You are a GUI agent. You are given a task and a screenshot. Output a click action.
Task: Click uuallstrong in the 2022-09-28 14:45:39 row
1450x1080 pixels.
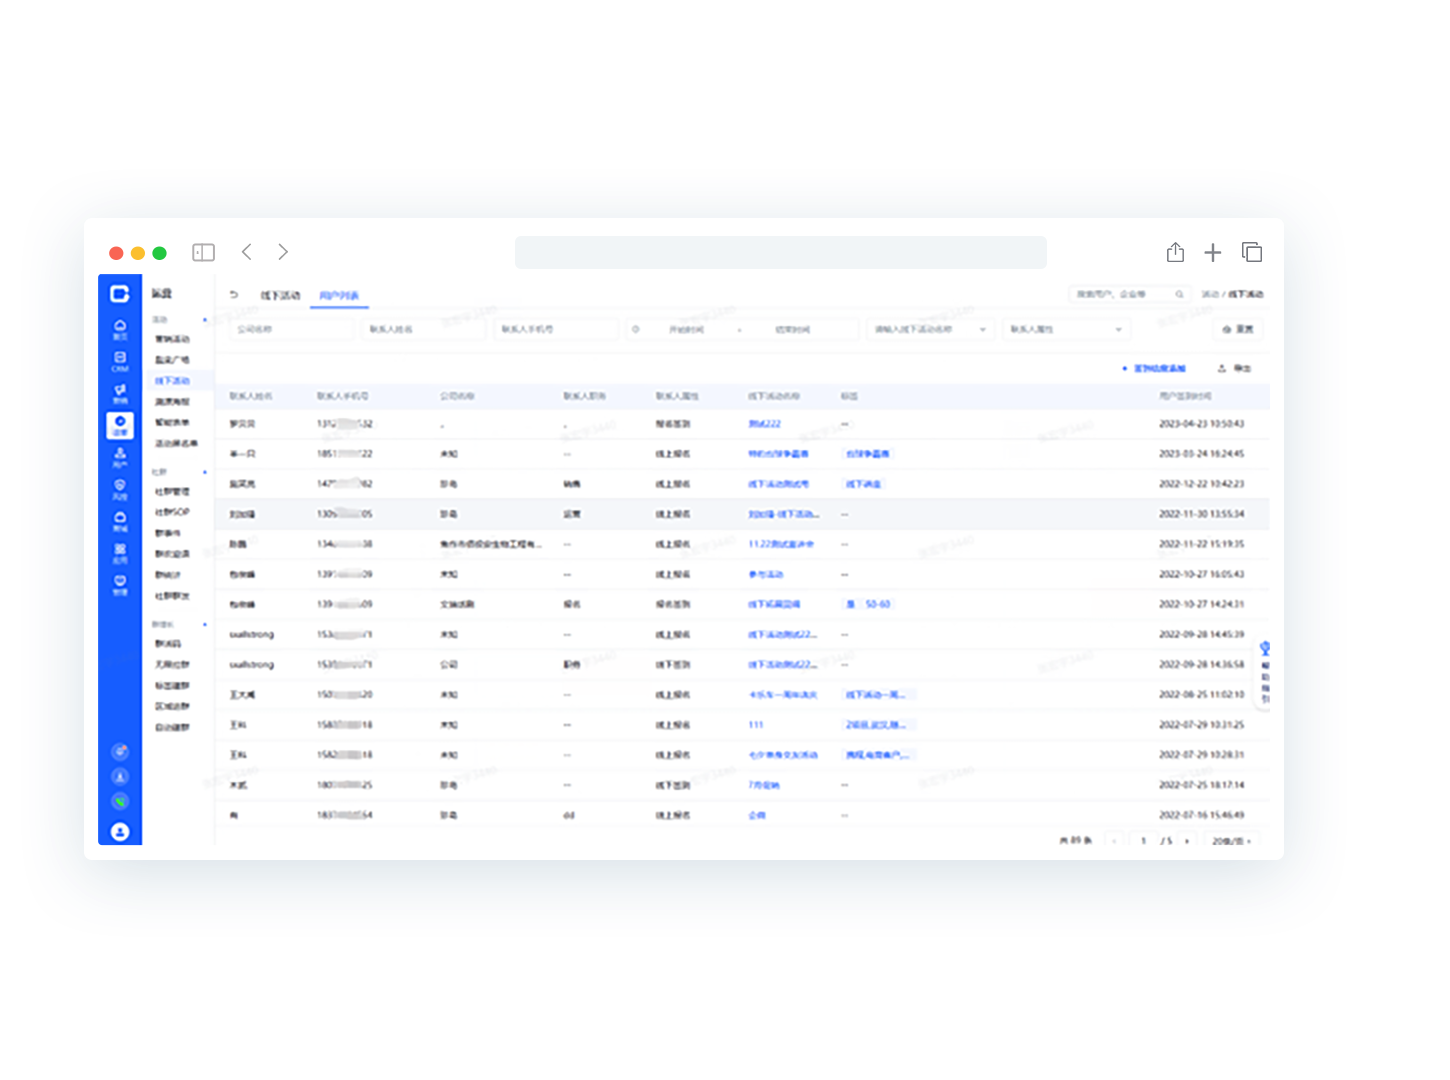click(251, 635)
